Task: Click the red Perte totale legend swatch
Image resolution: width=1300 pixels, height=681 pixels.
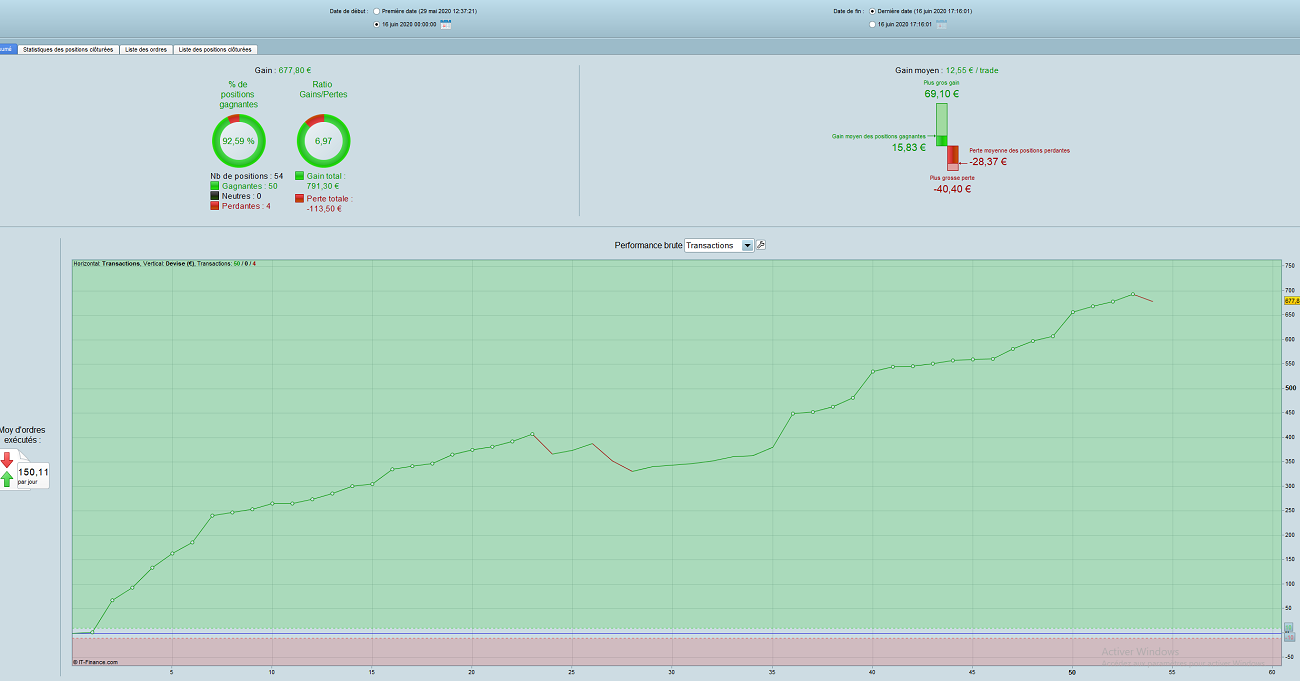Action: (300, 199)
